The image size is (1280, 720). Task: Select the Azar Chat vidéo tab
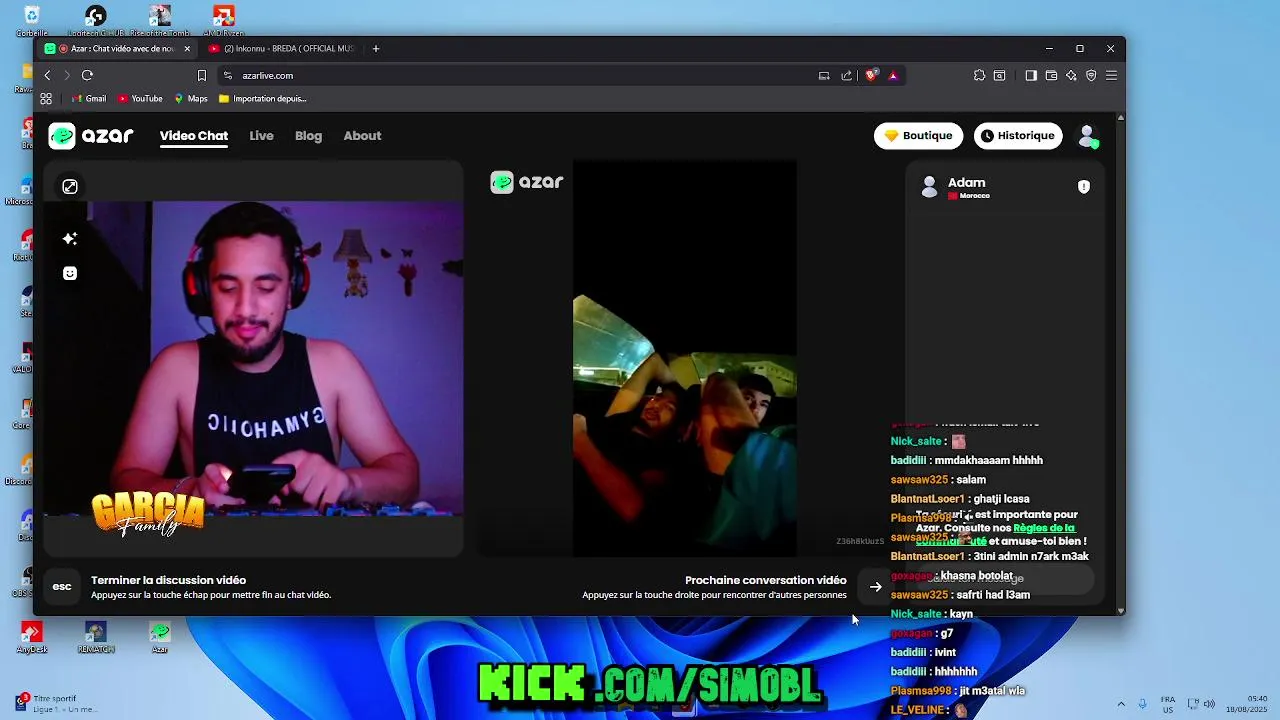pos(117,48)
